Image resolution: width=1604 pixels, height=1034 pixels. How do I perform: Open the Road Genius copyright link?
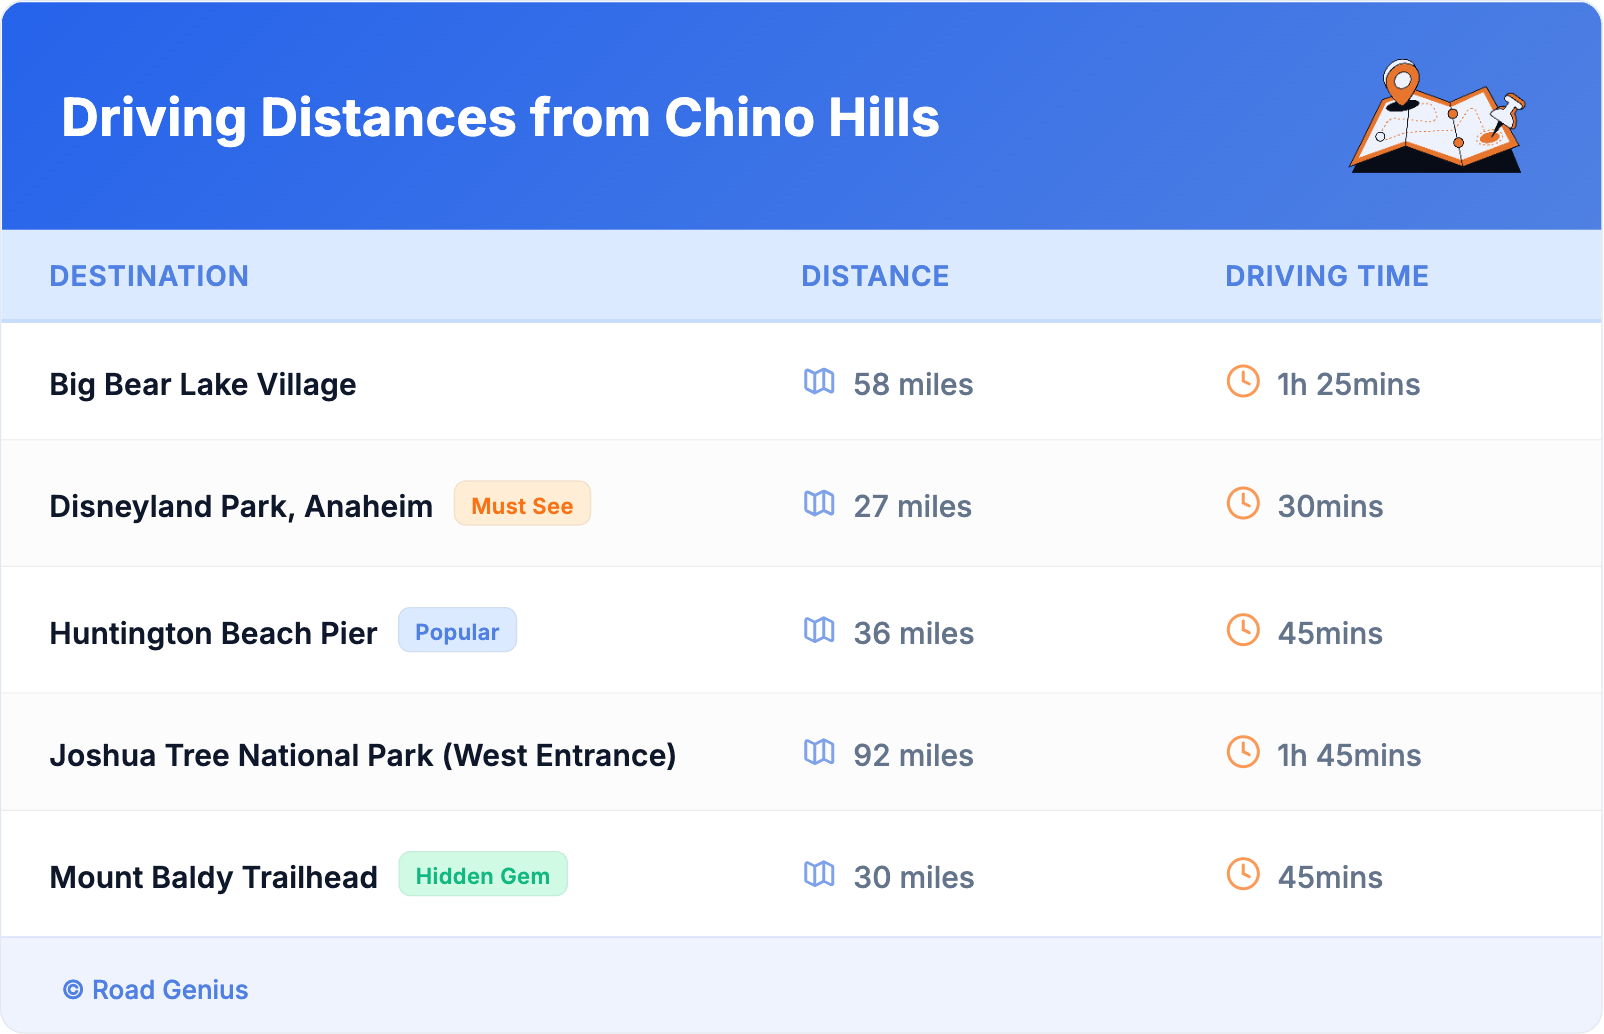point(156,990)
